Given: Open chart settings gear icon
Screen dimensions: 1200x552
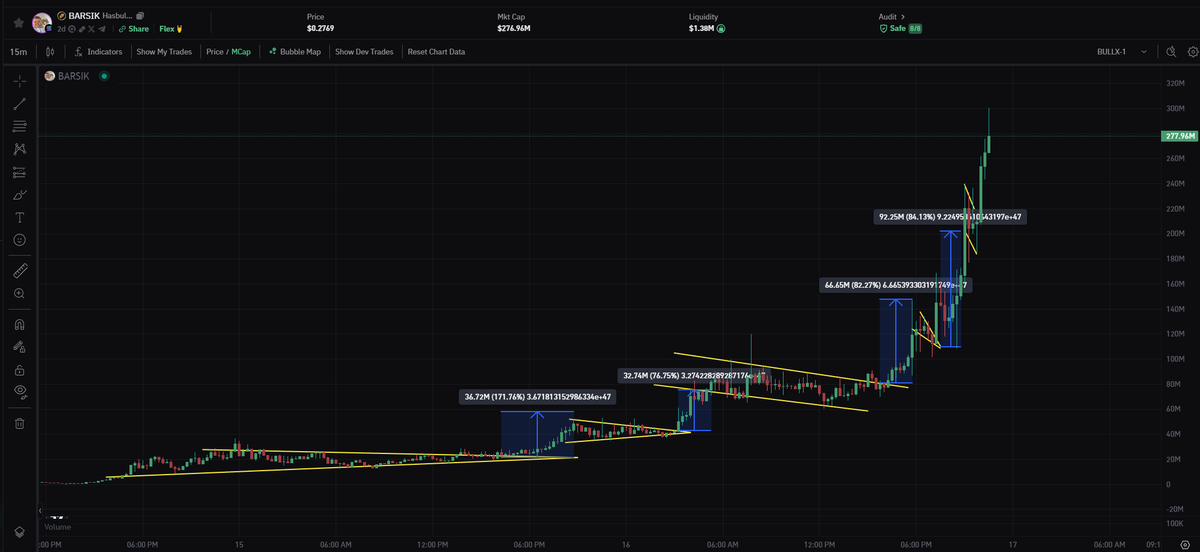Looking at the screenshot, I should [1192, 51].
